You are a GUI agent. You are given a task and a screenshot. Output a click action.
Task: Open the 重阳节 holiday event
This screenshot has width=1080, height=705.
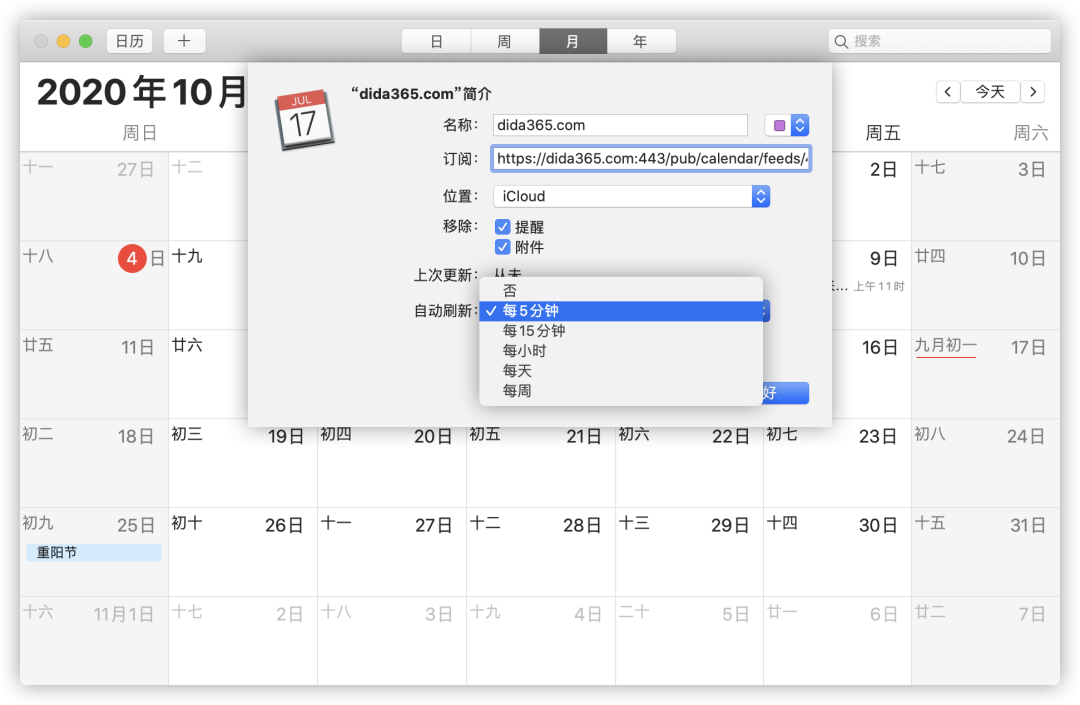click(94, 552)
